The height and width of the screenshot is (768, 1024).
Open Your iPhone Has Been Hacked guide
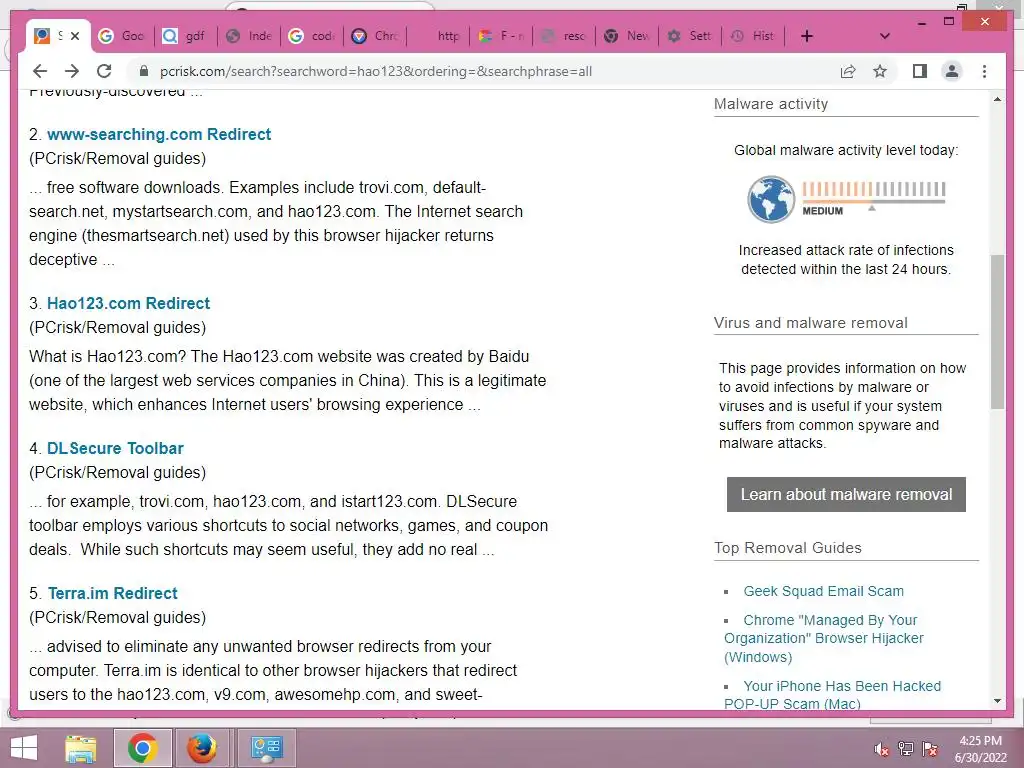coord(833,695)
